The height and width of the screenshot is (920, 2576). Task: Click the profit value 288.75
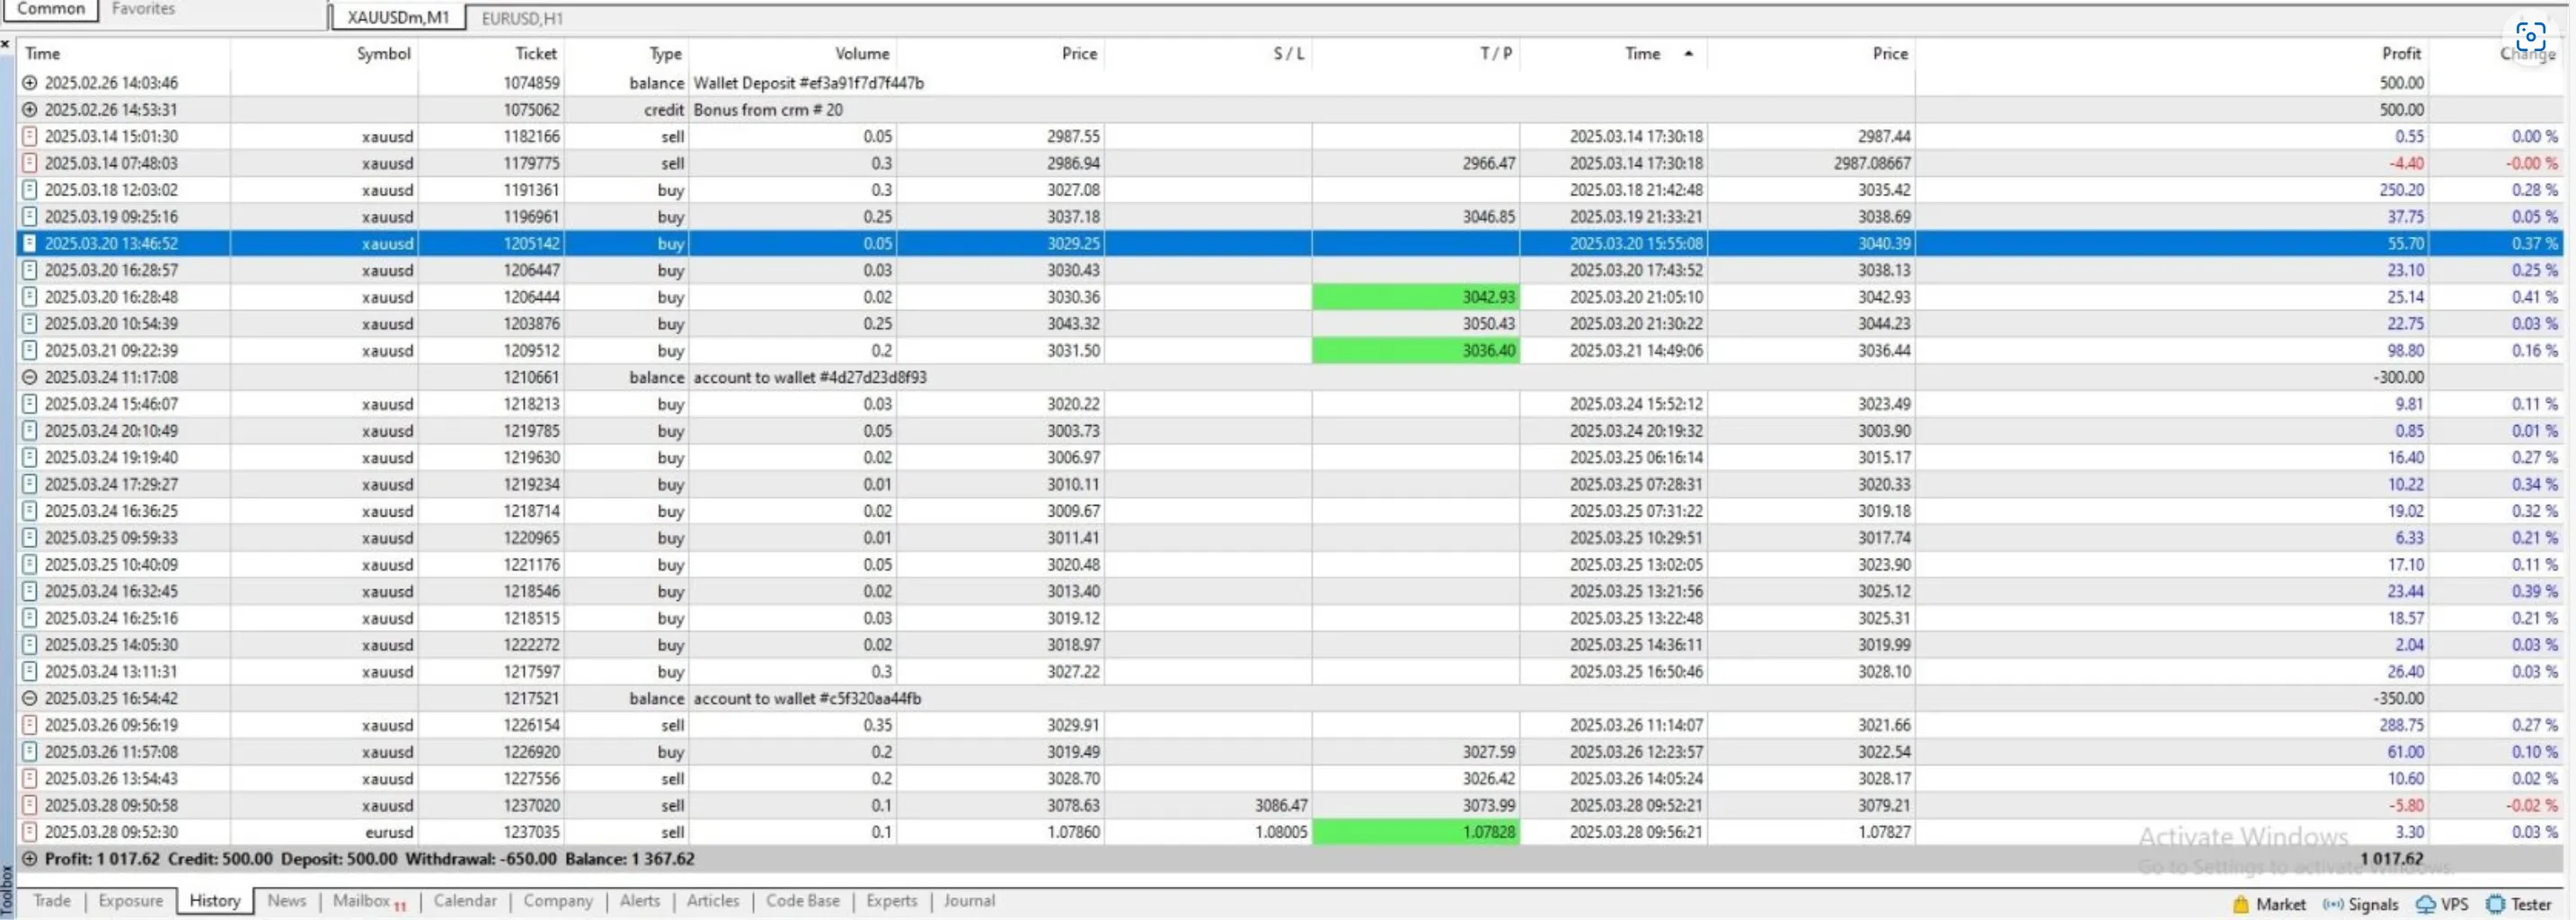pos(2401,725)
